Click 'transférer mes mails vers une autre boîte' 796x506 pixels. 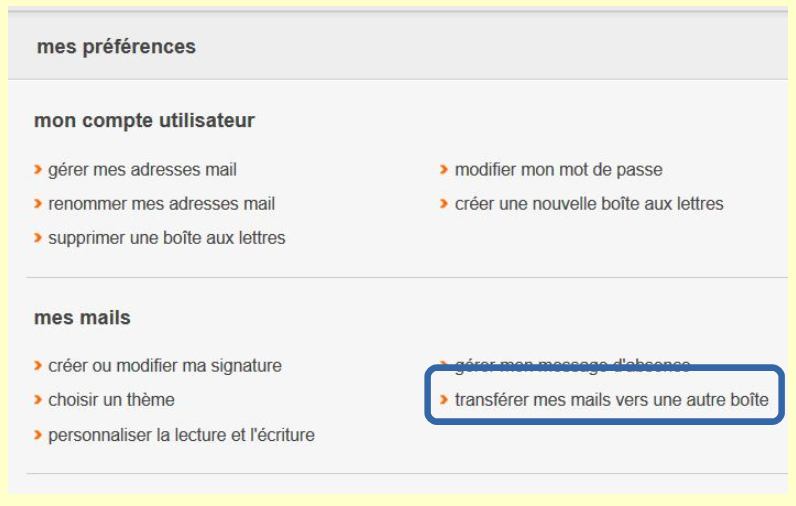point(609,401)
